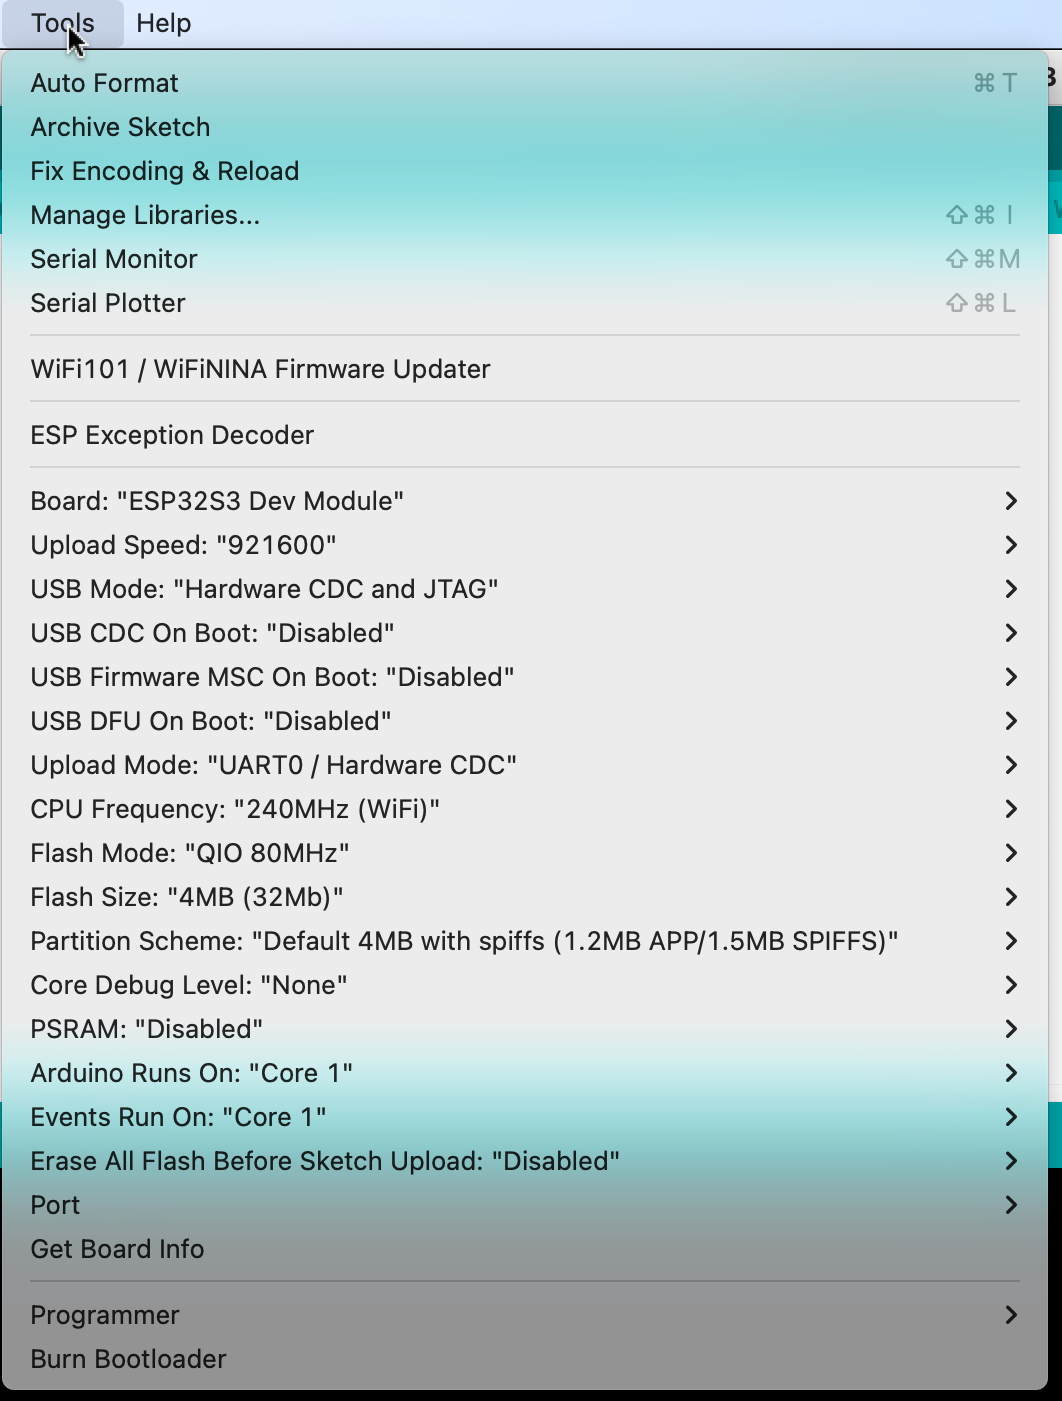Image resolution: width=1062 pixels, height=1401 pixels.
Task: Select Get Board Info
Action: click(x=117, y=1249)
